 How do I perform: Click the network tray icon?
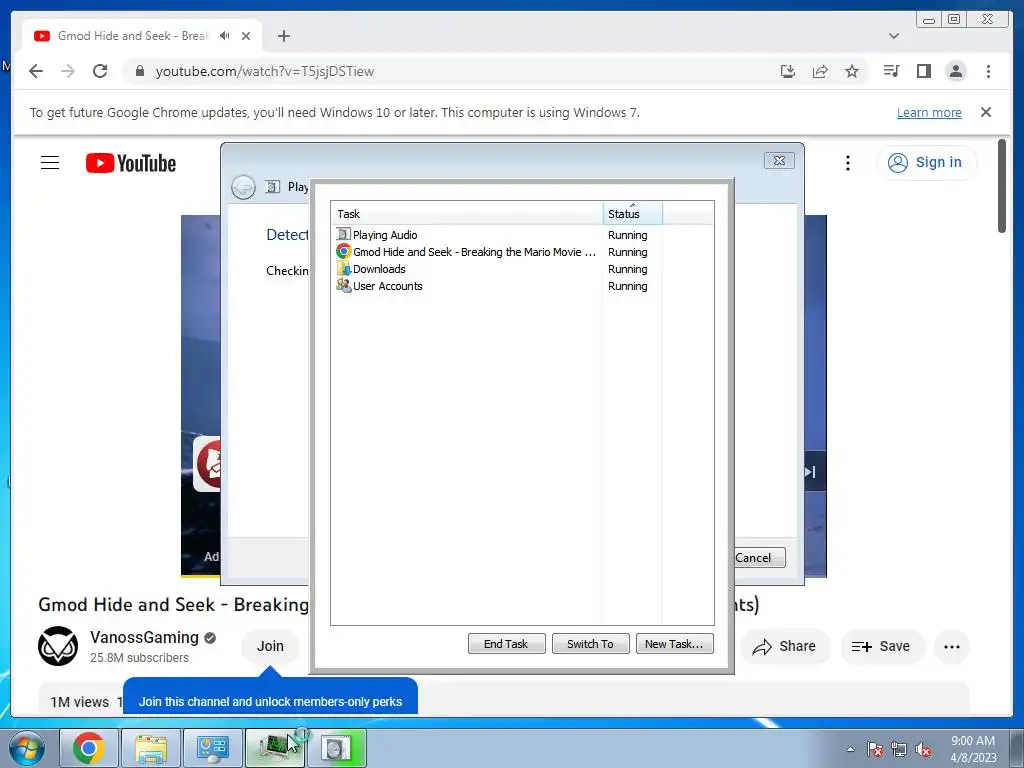pyautogui.click(x=899, y=749)
